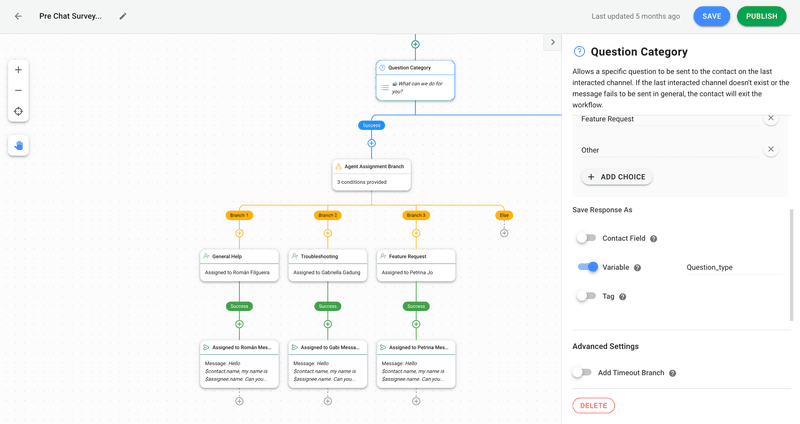Click the Add Choice button
This screenshot has width=800, height=424.
pyautogui.click(x=617, y=177)
